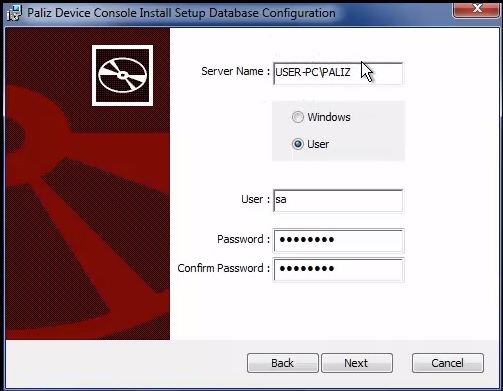Image resolution: width=503 pixels, height=391 pixels.
Task: Click the 'Server Name :' label
Action: (x=235, y=71)
